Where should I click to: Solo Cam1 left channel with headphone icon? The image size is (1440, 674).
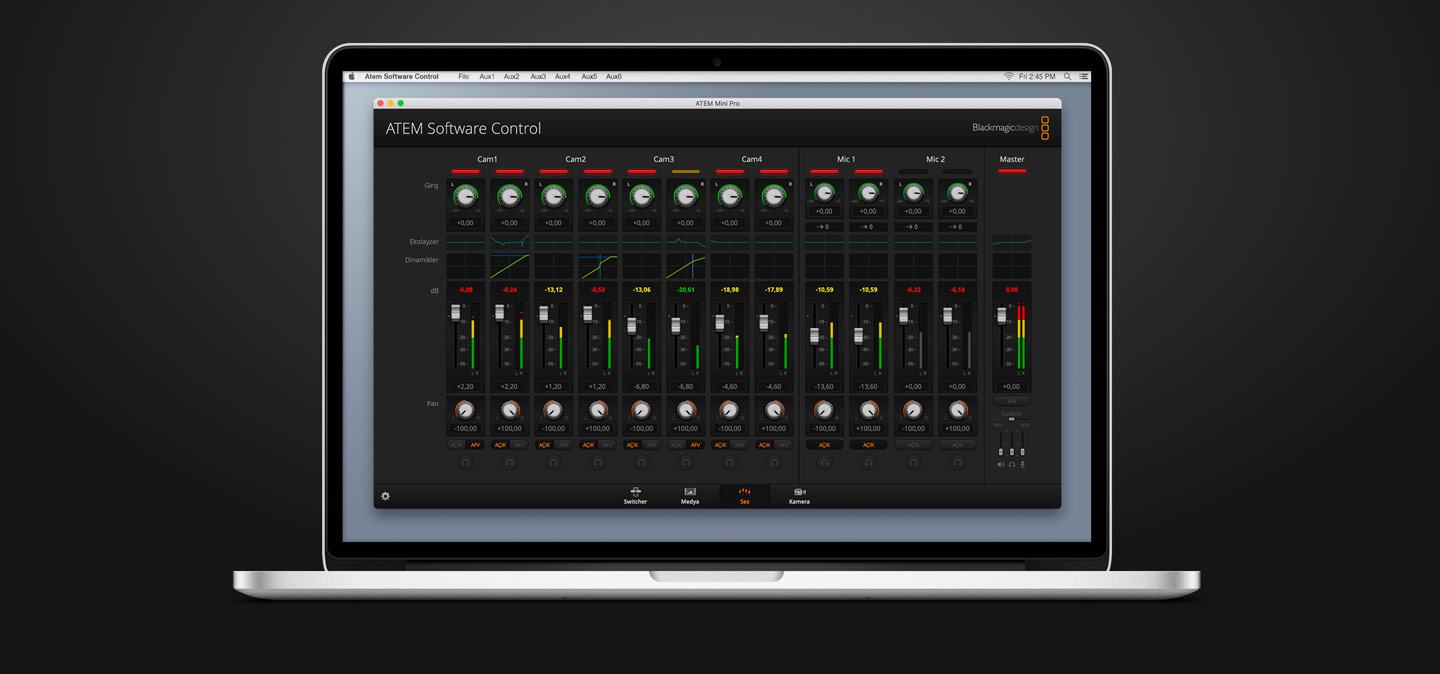pos(465,463)
